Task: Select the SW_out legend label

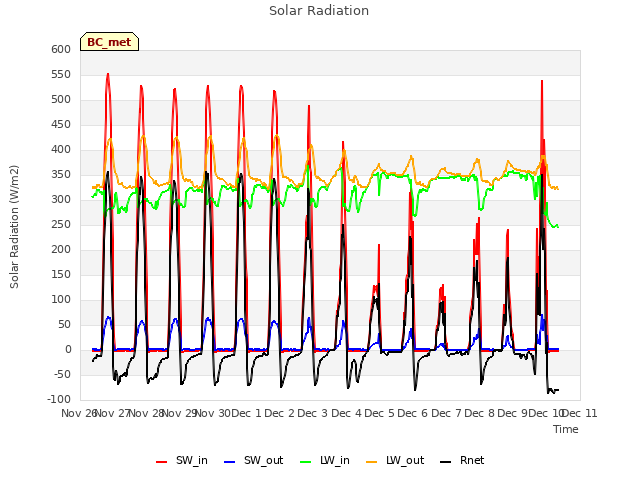Action: [x=264, y=460]
